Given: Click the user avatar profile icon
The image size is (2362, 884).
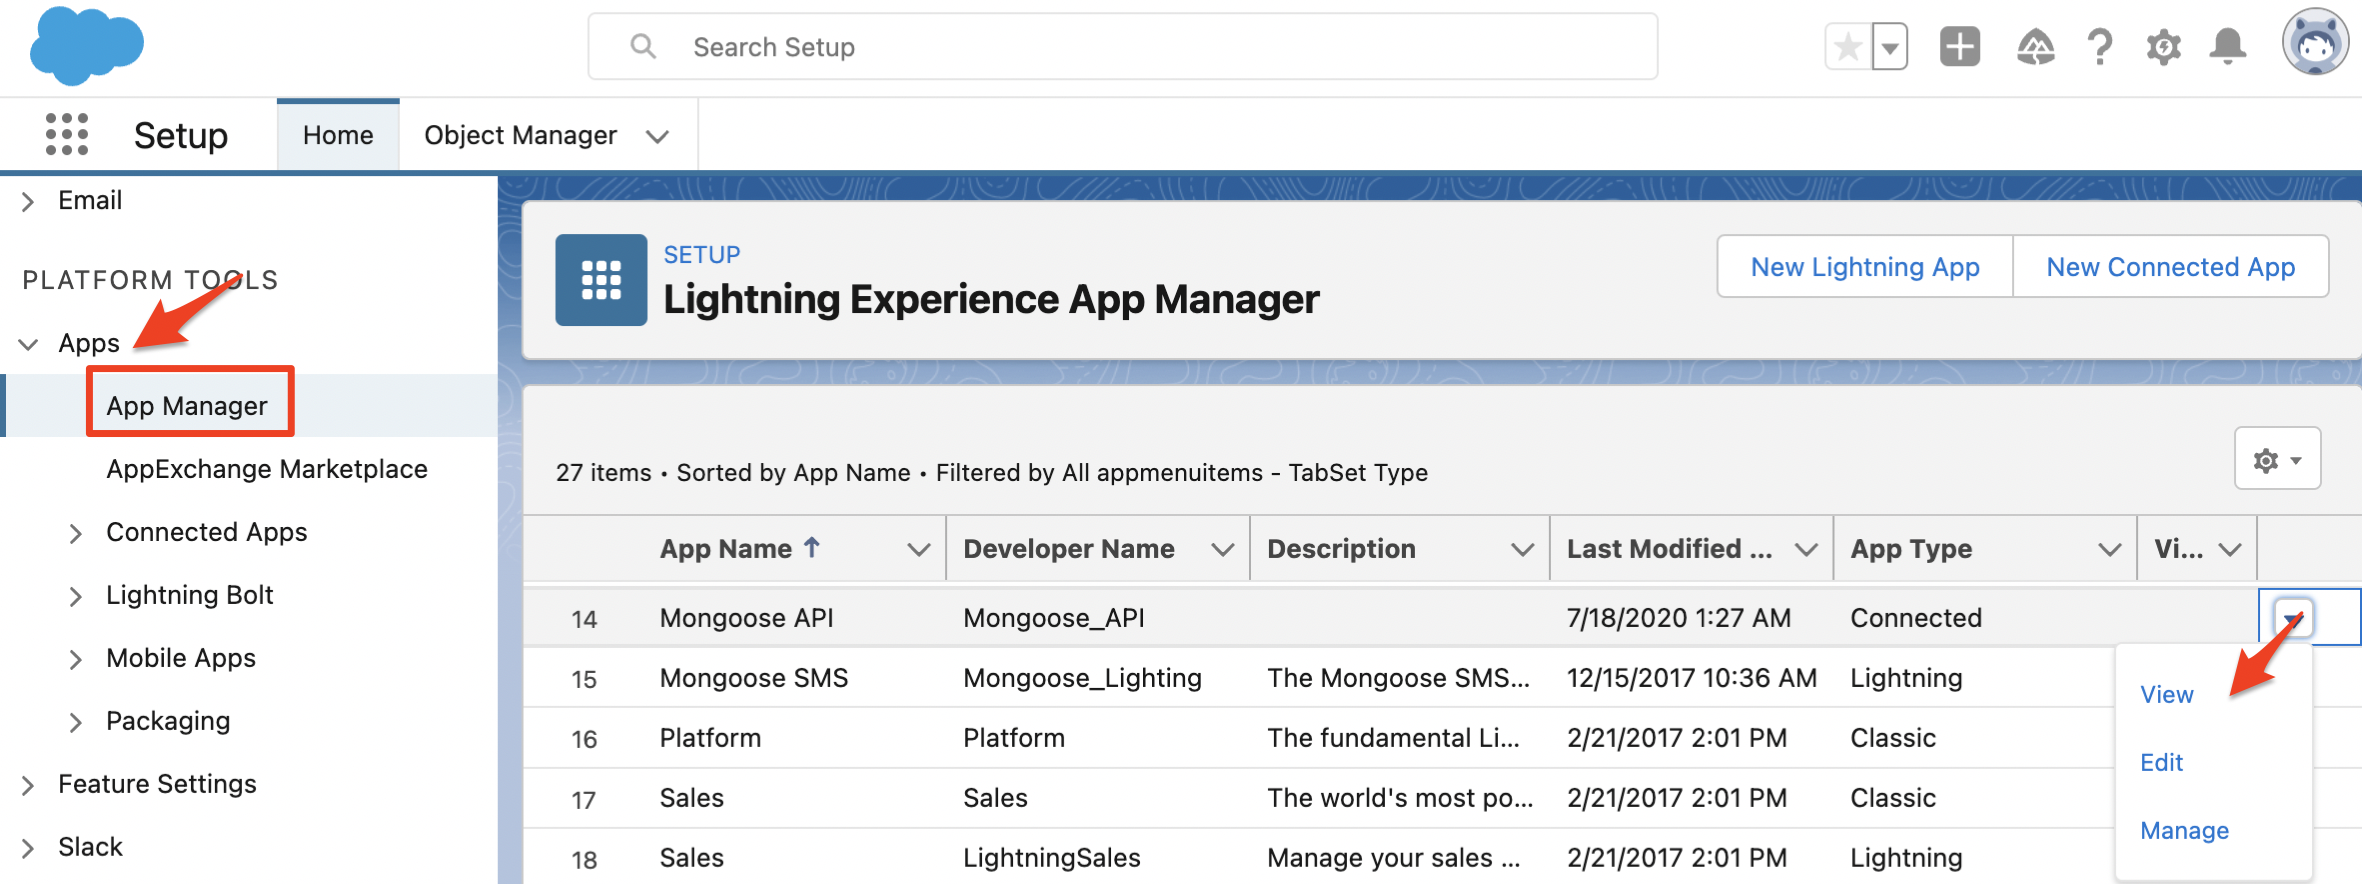Looking at the screenshot, I should [x=2314, y=43].
